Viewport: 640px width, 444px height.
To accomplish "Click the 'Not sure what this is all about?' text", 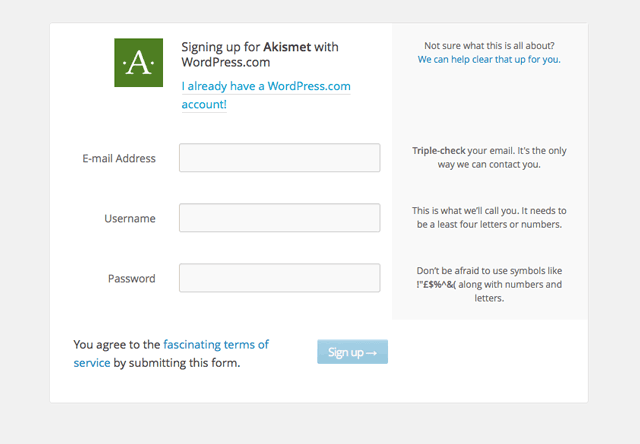I will (x=489, y=45).
